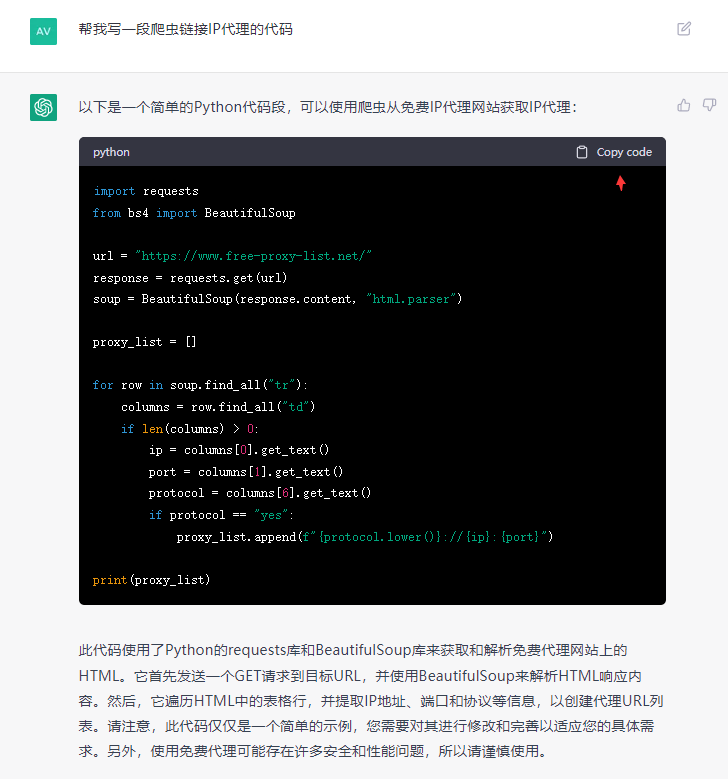Click the green AV user avatar
This screenshot has height=779, width=728.
click(x=43, y=31)
